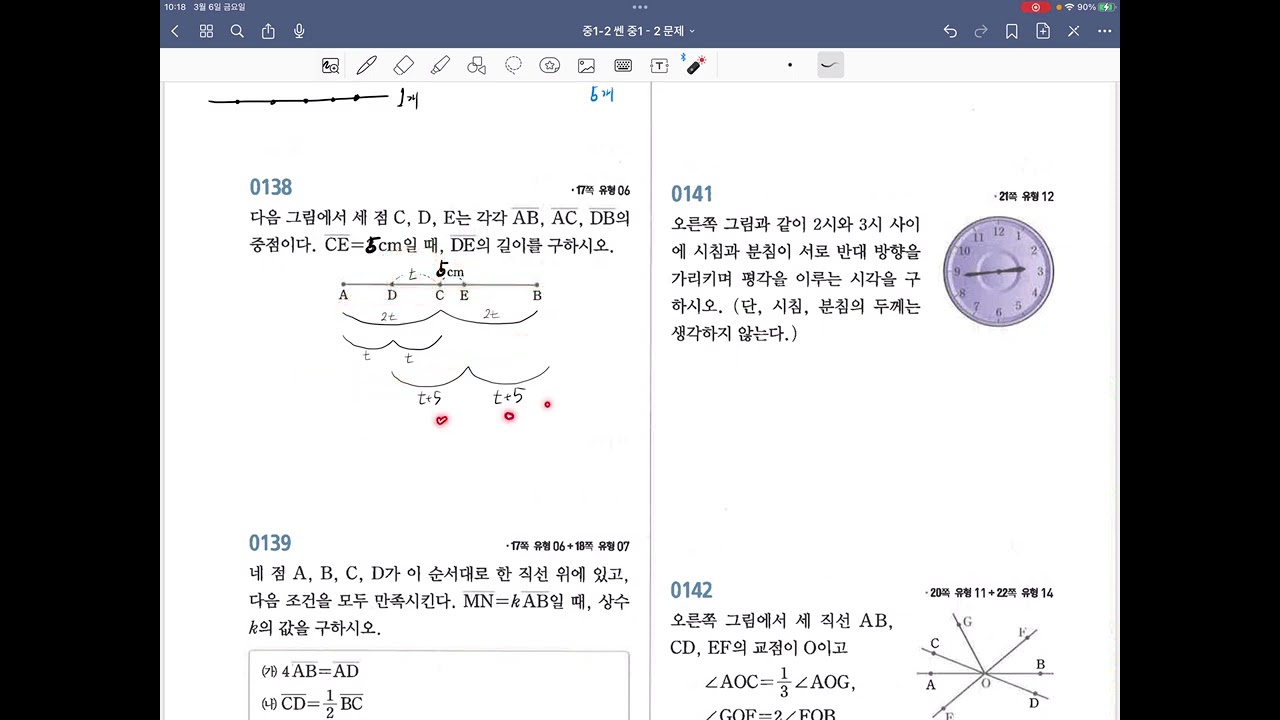The height and width of the screenshot is (720, 1280).
Task: Select the keyboard typing tool
Action: [x=623, y=65]
